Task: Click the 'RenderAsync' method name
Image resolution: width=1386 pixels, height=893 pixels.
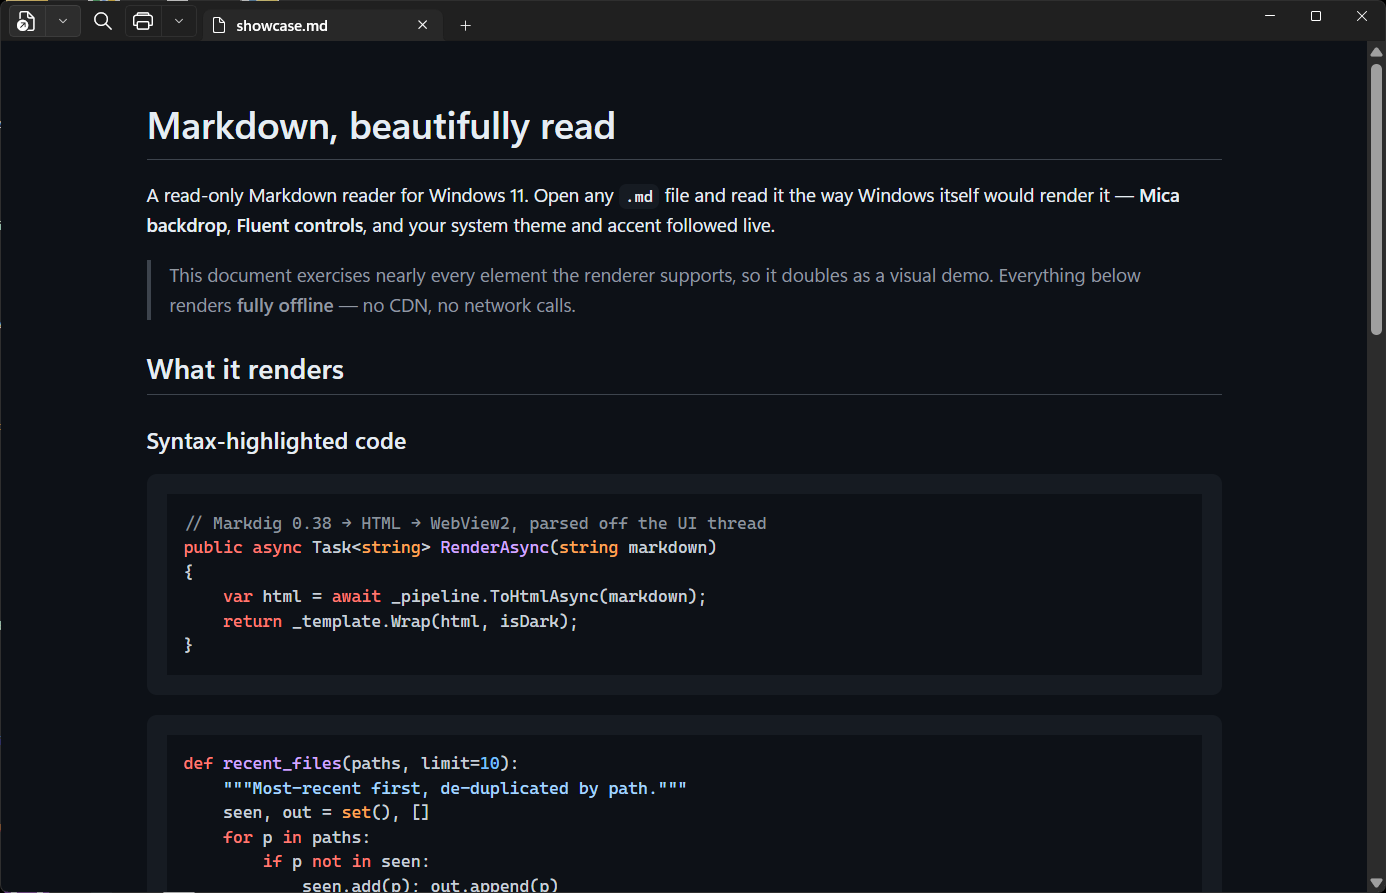Action: click(495, 548)
